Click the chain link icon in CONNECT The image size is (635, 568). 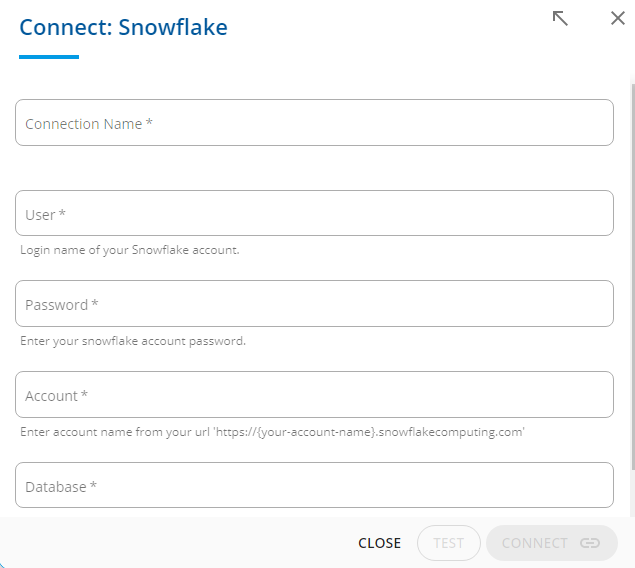(x=589, y=542)
